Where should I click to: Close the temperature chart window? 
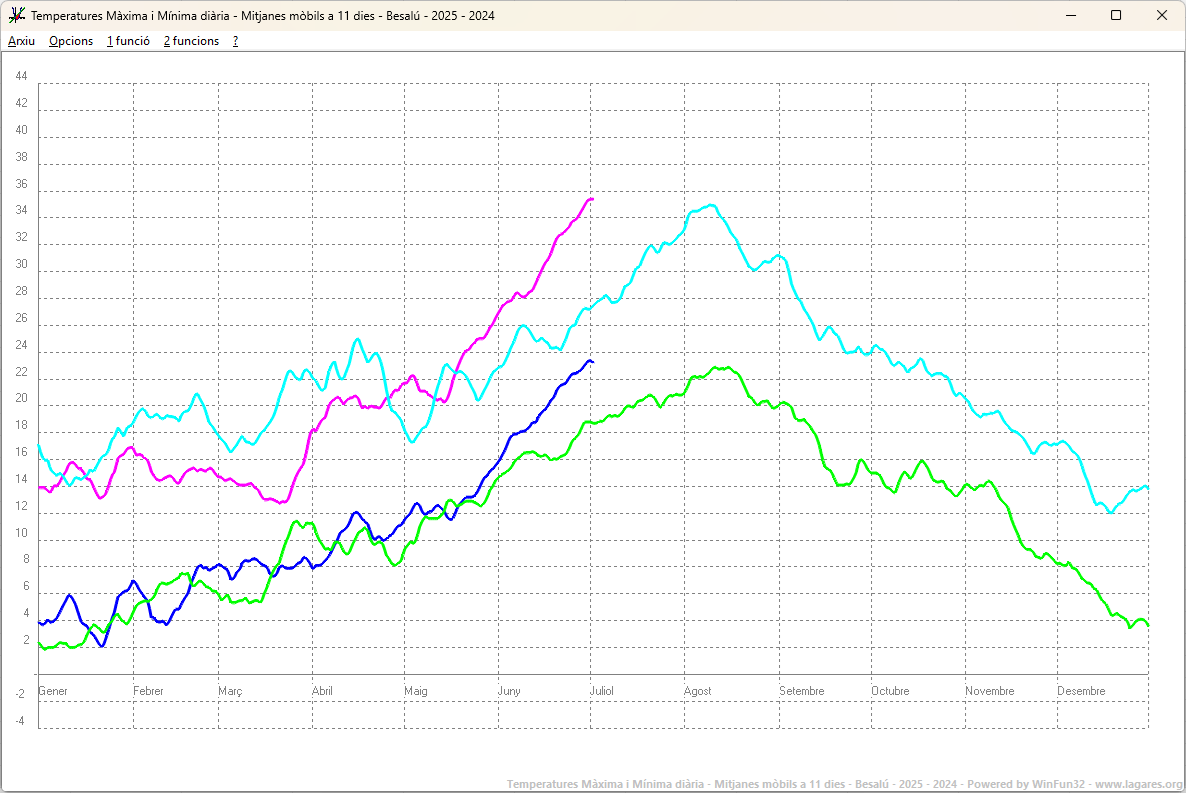click(1162, 15)
